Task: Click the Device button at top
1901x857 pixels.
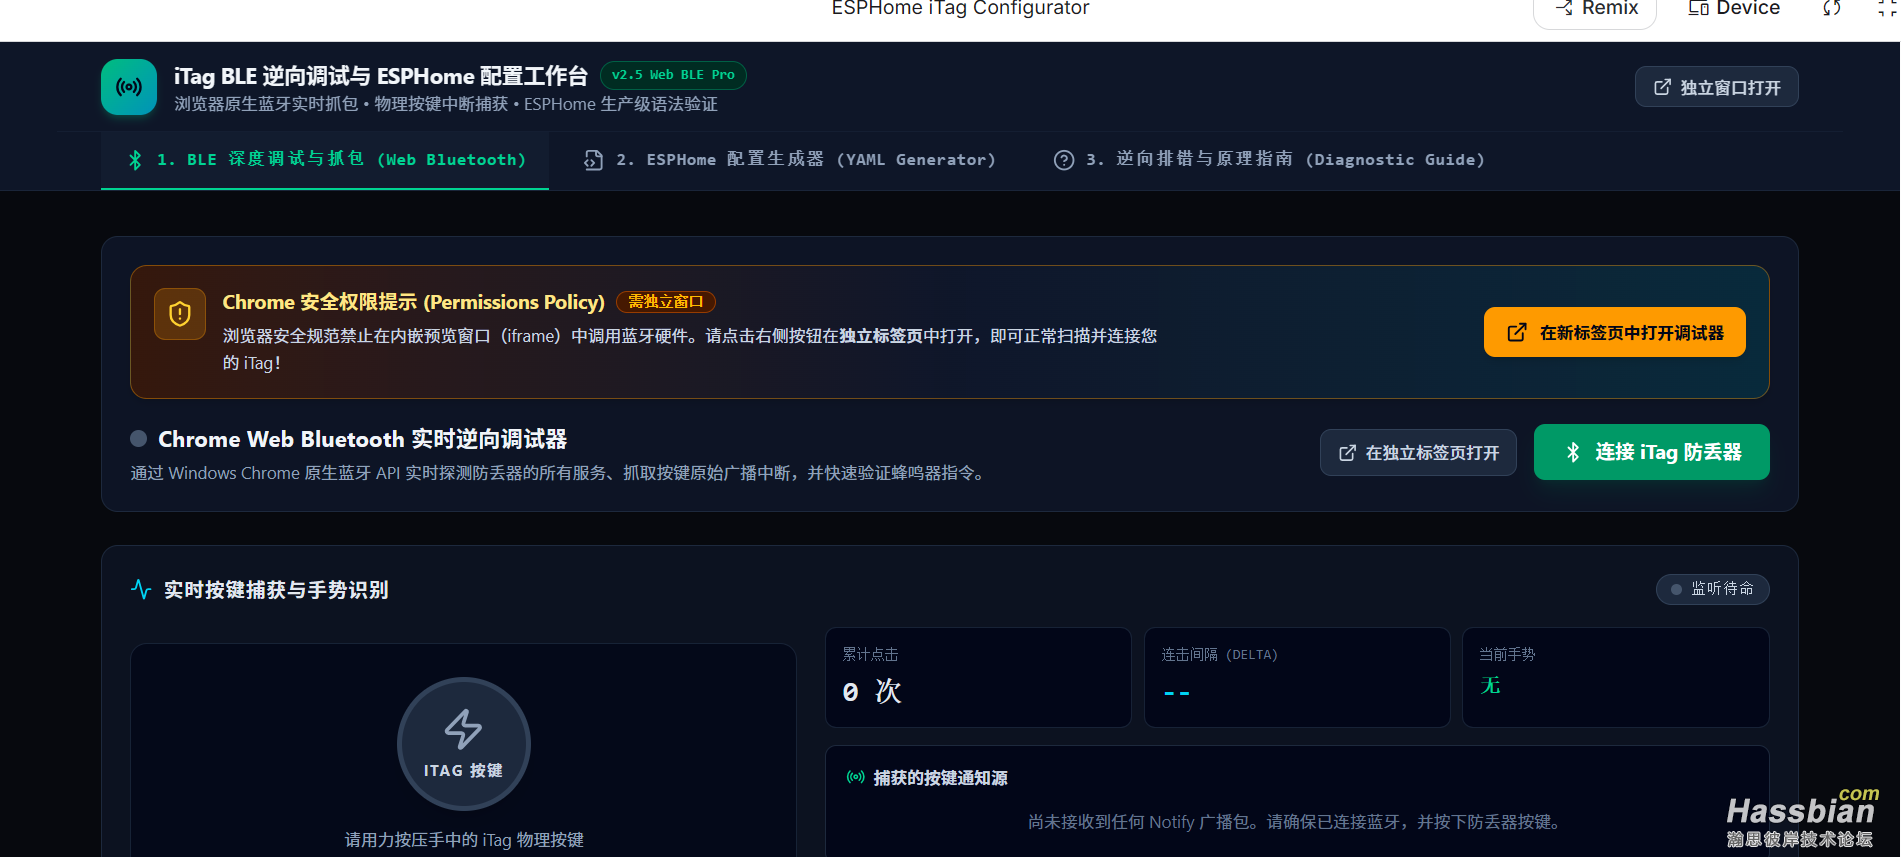Action: pyautogui.click(x=1734, y=9)
